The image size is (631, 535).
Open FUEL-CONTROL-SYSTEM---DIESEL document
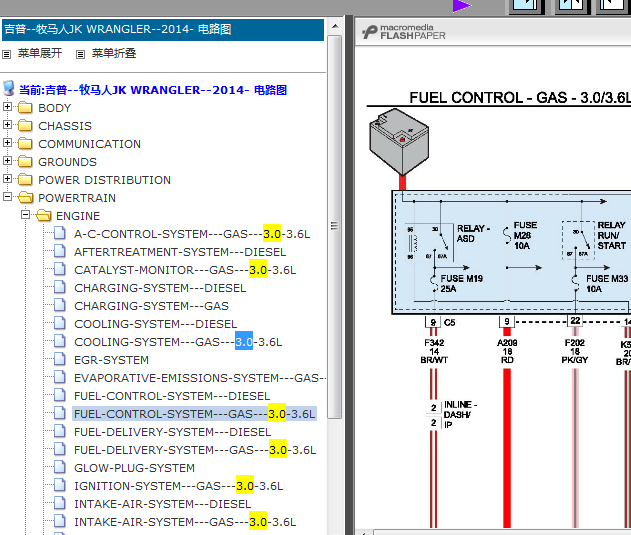click(x=172, y=396)
